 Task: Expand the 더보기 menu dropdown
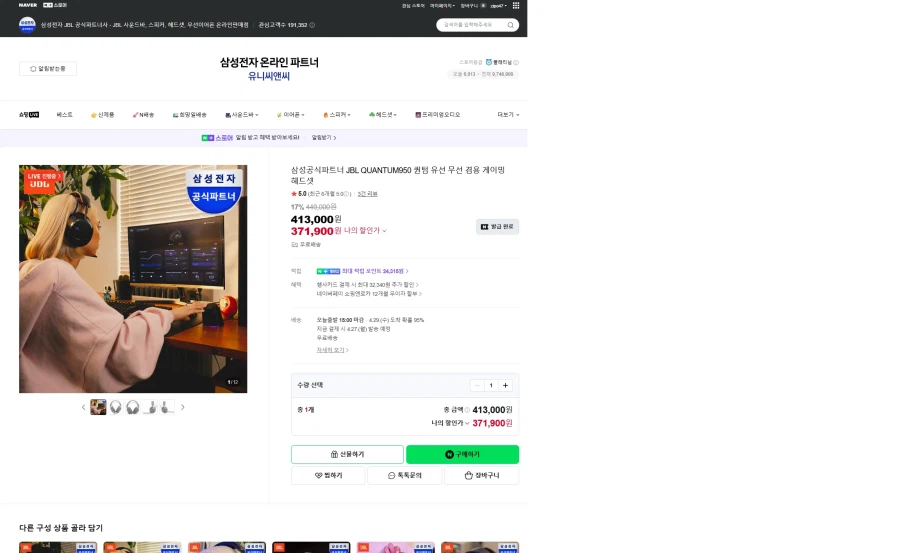pos(508,115)
